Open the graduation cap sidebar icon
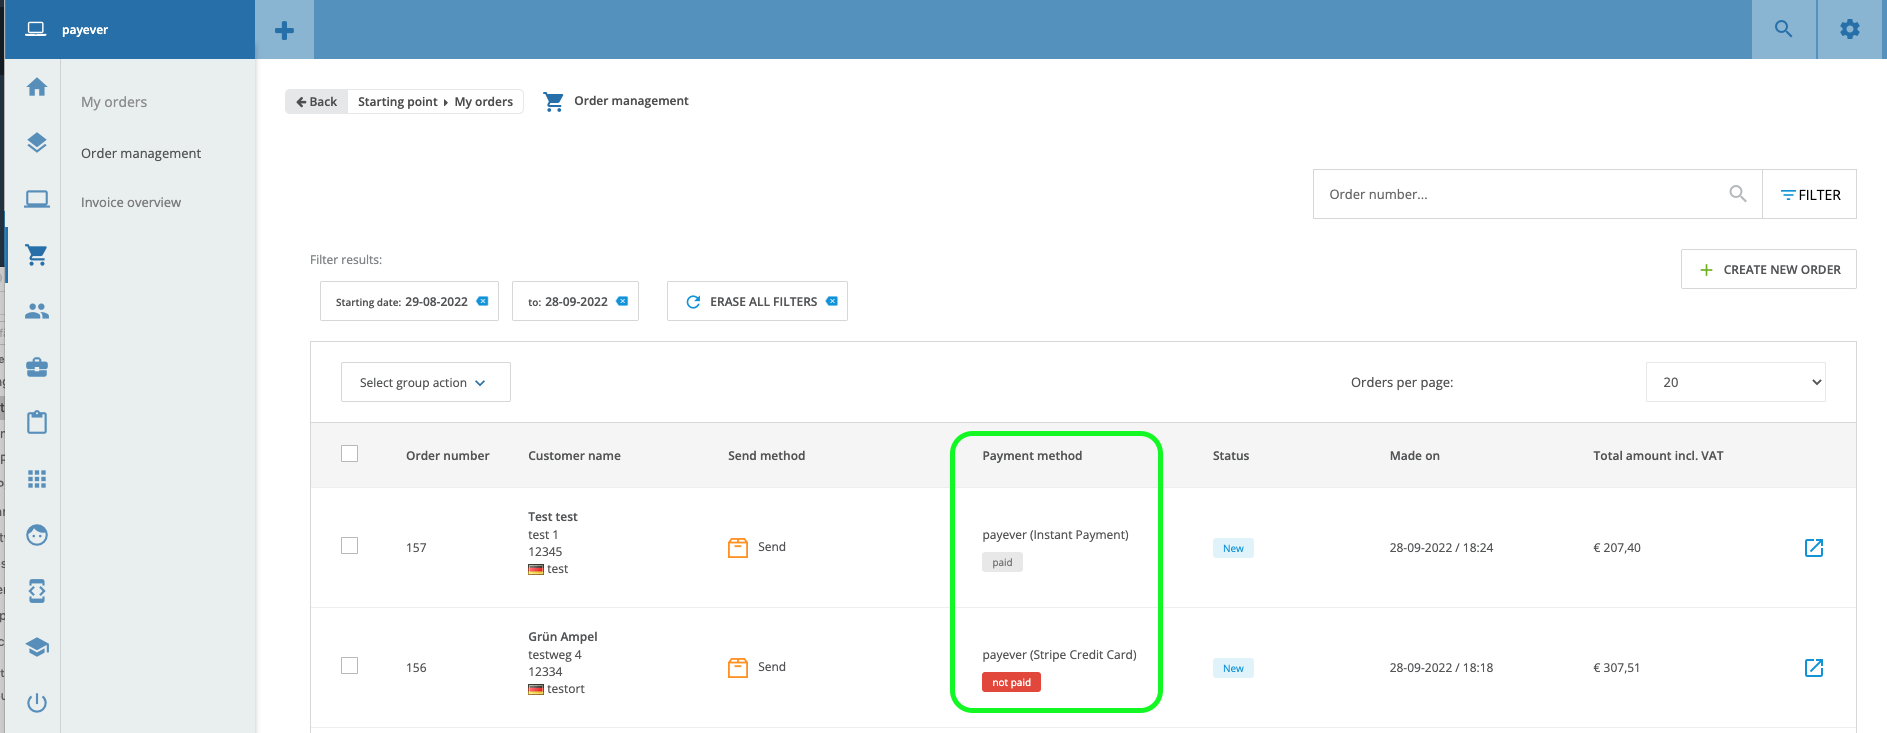The height and width of the screenshot is (733, 1887). click(x=37, y=647)
